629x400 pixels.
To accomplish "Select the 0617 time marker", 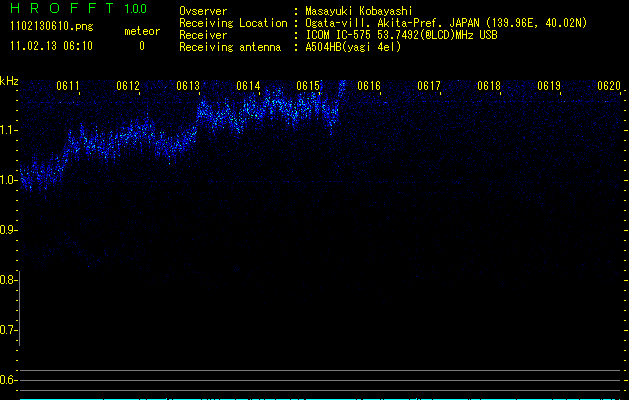I will click(x=429, y=87).
